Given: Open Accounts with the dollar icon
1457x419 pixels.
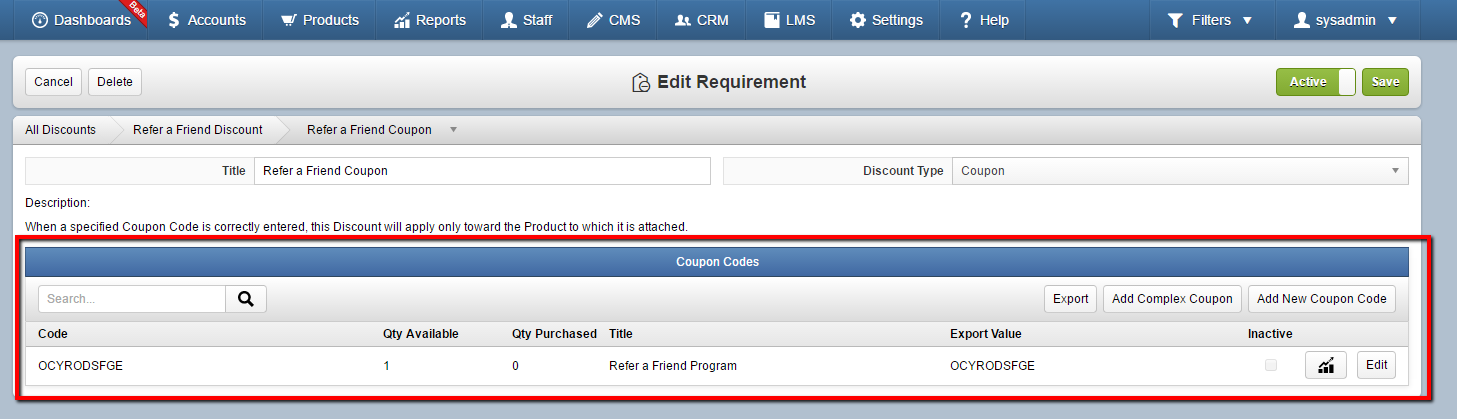Looking at the screenshot, I should pyautogui.click(x=205, y=20).
